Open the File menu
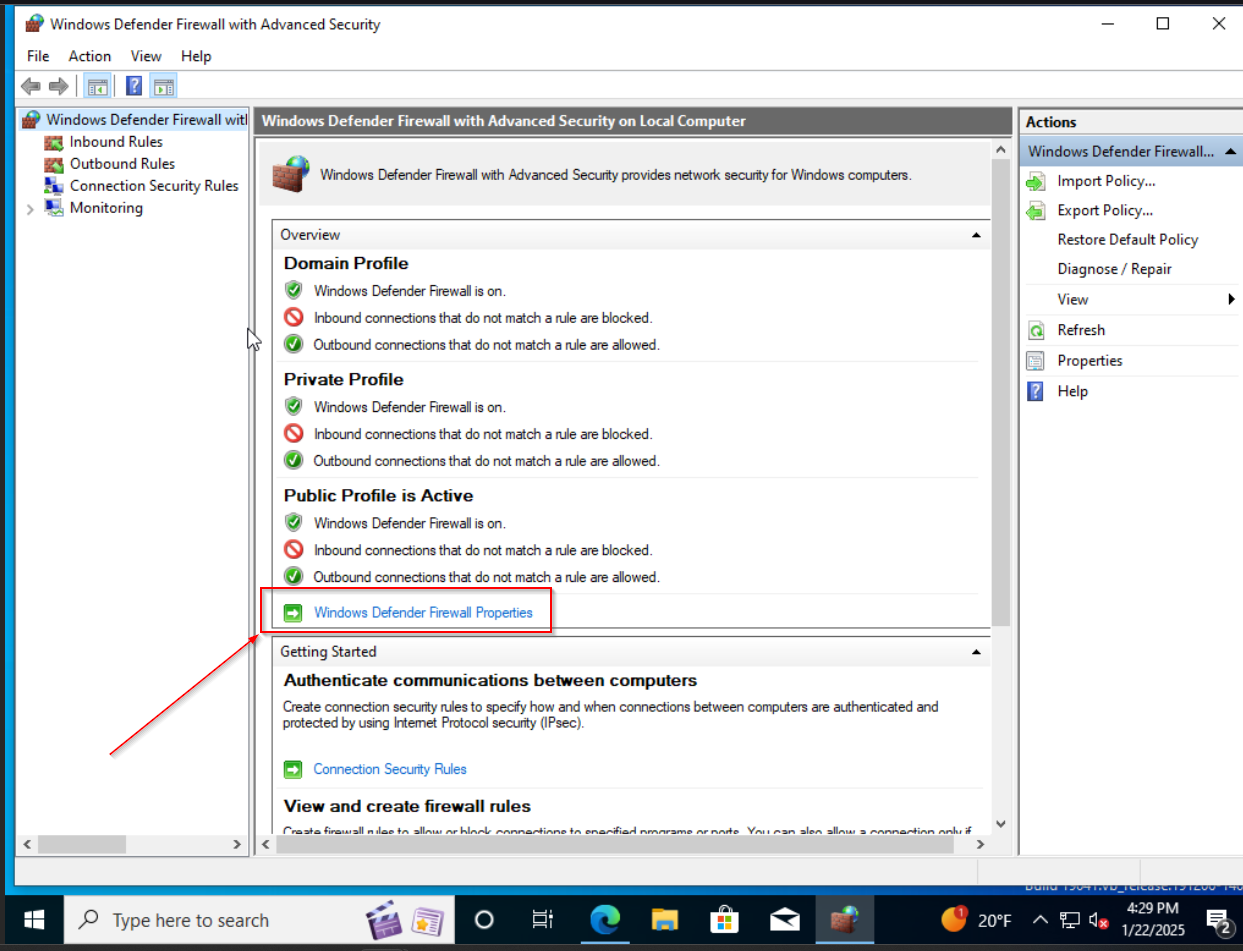This screenshot has height=951, width=1243. (38, 56)
